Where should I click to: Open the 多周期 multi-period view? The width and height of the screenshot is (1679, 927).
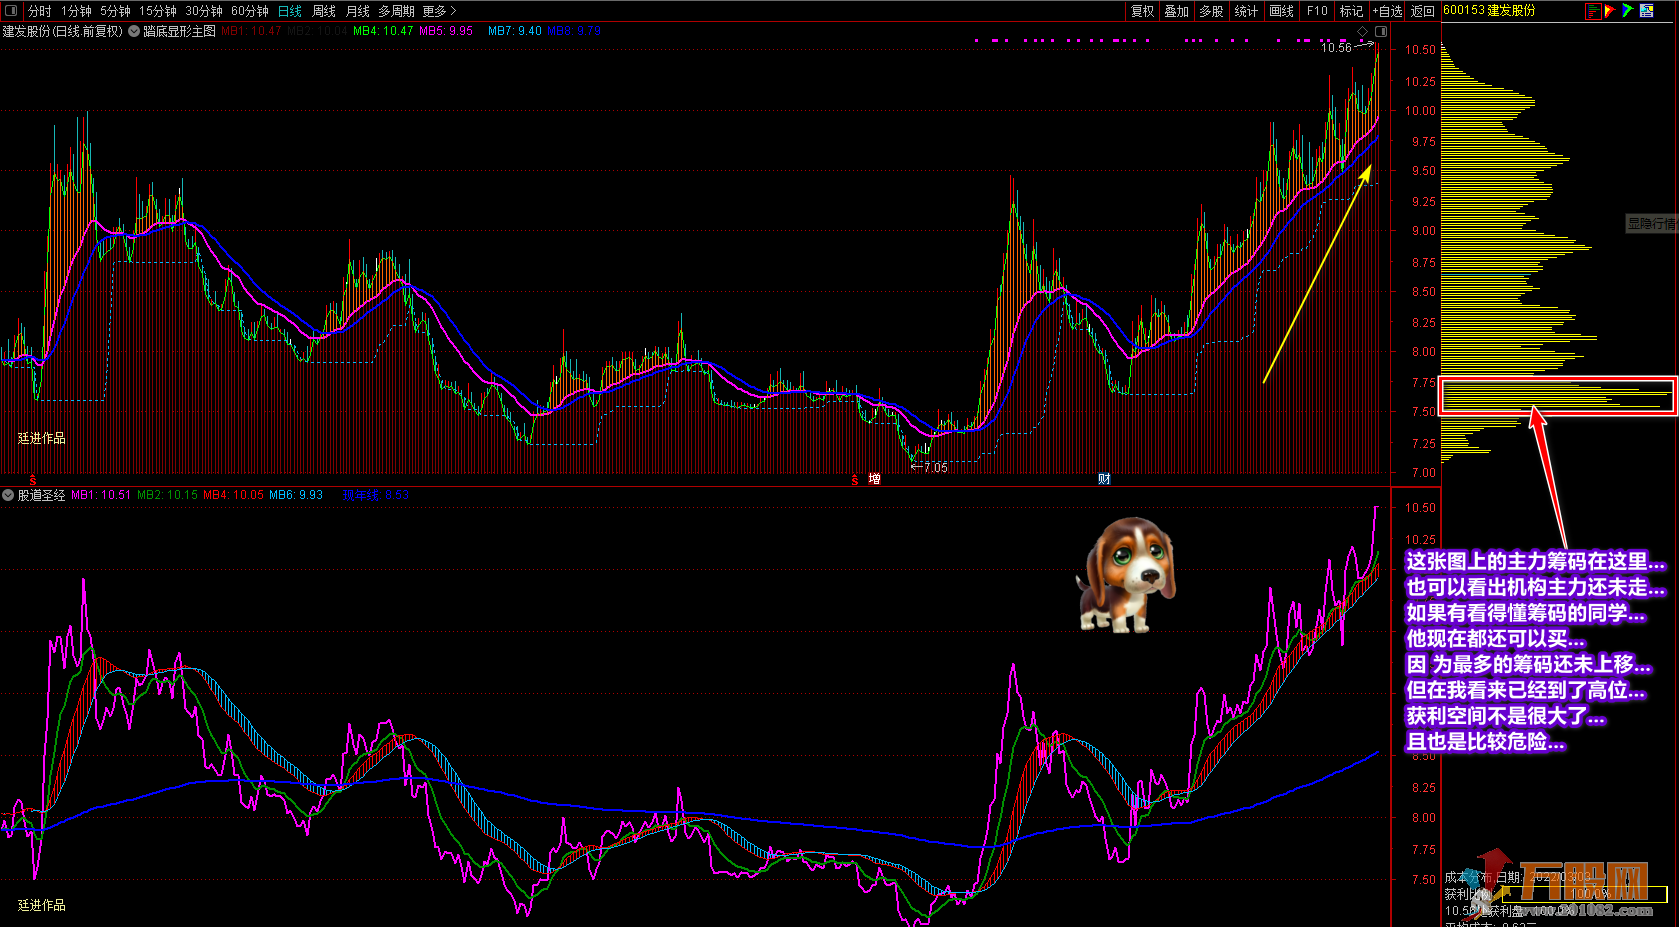[396, 11]
